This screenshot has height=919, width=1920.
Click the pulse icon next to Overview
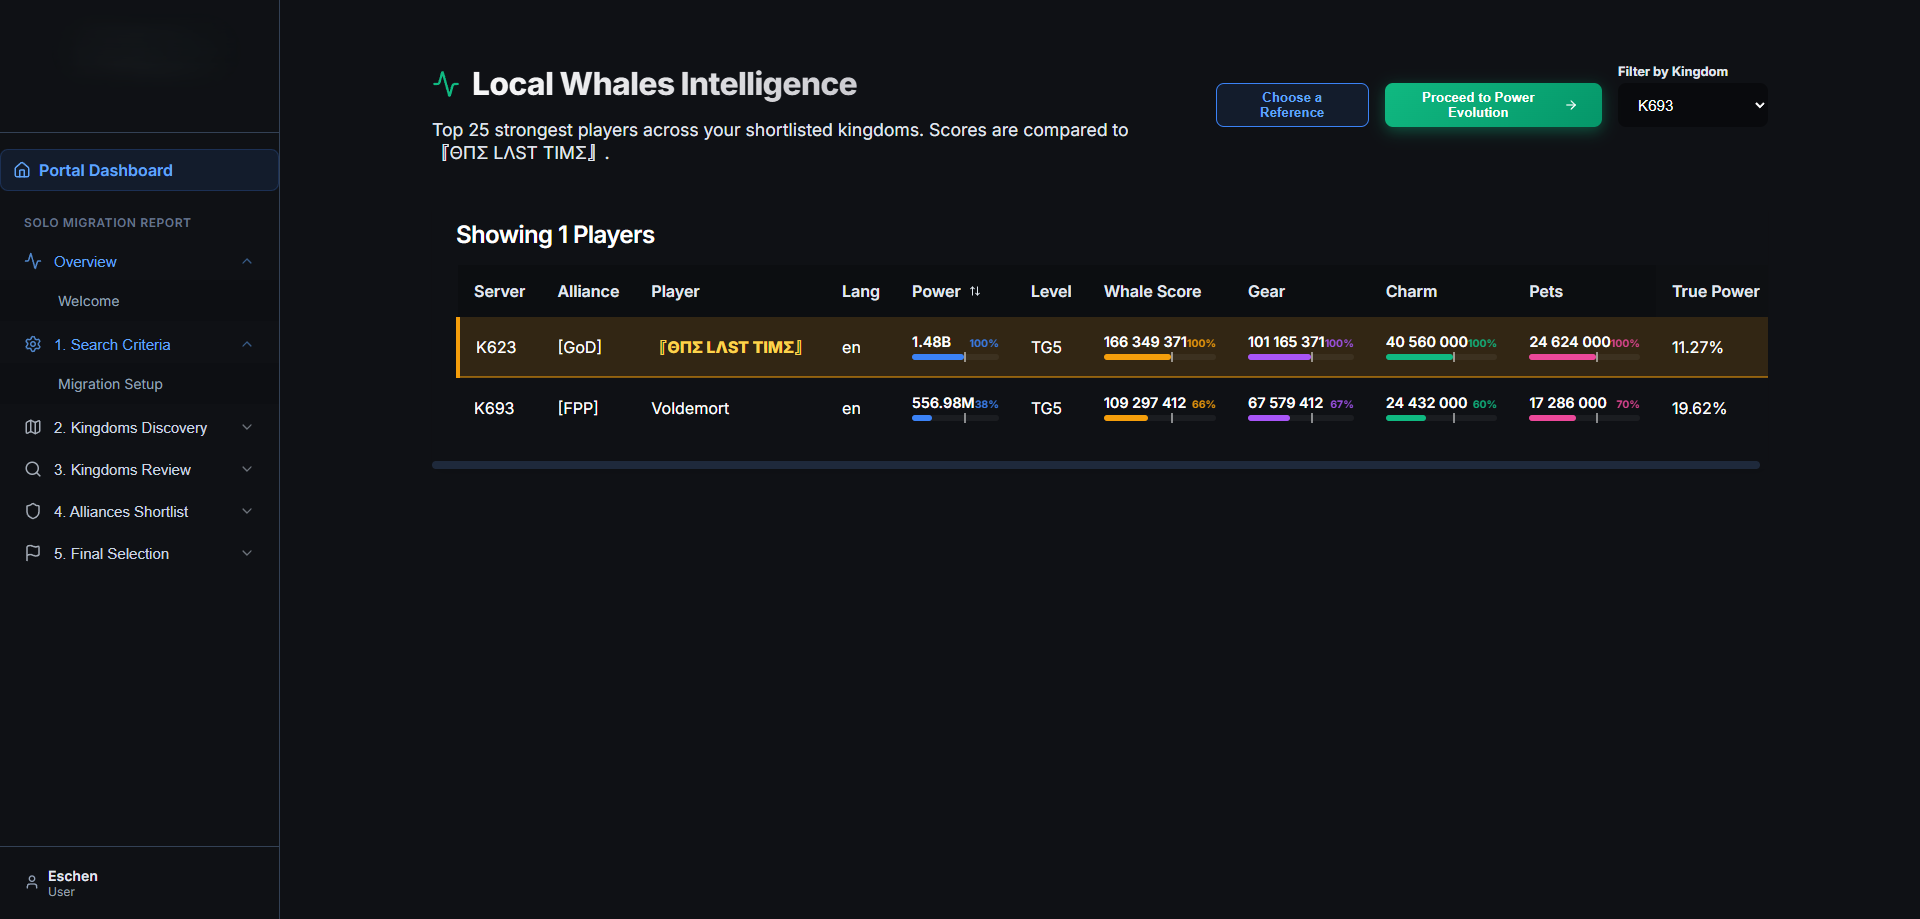(x=33, y=261)
